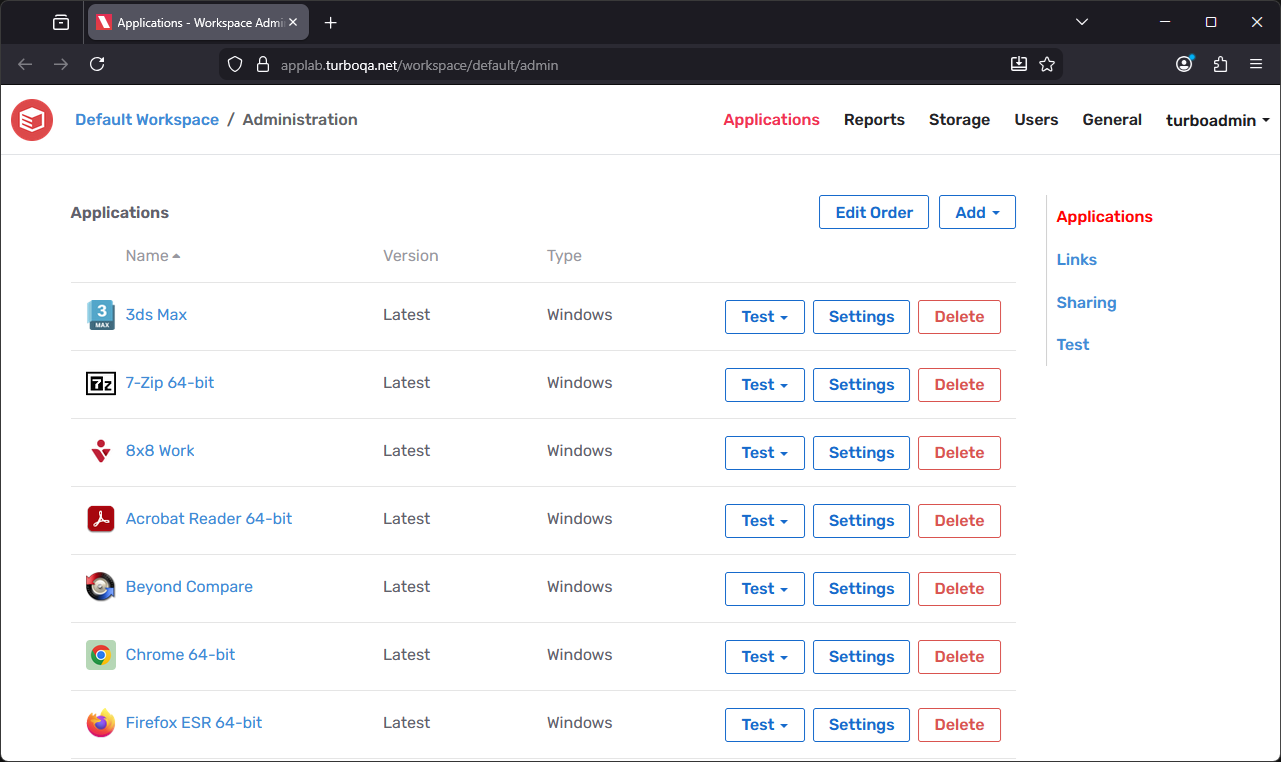Viewport: 1281px width, 762px height.
Task: Sort applications by the Name column
Action: [152, 255]
